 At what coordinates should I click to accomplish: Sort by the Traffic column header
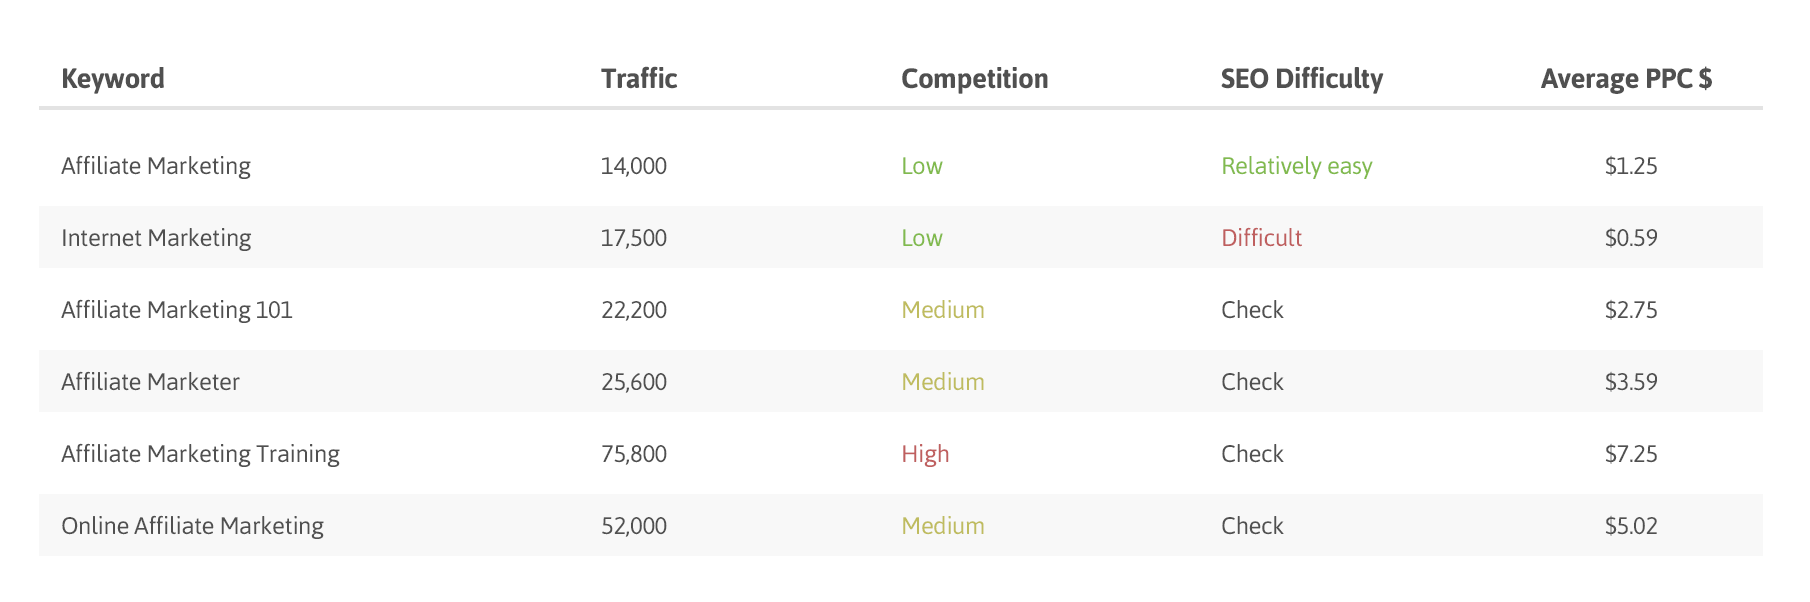point(639,79)
